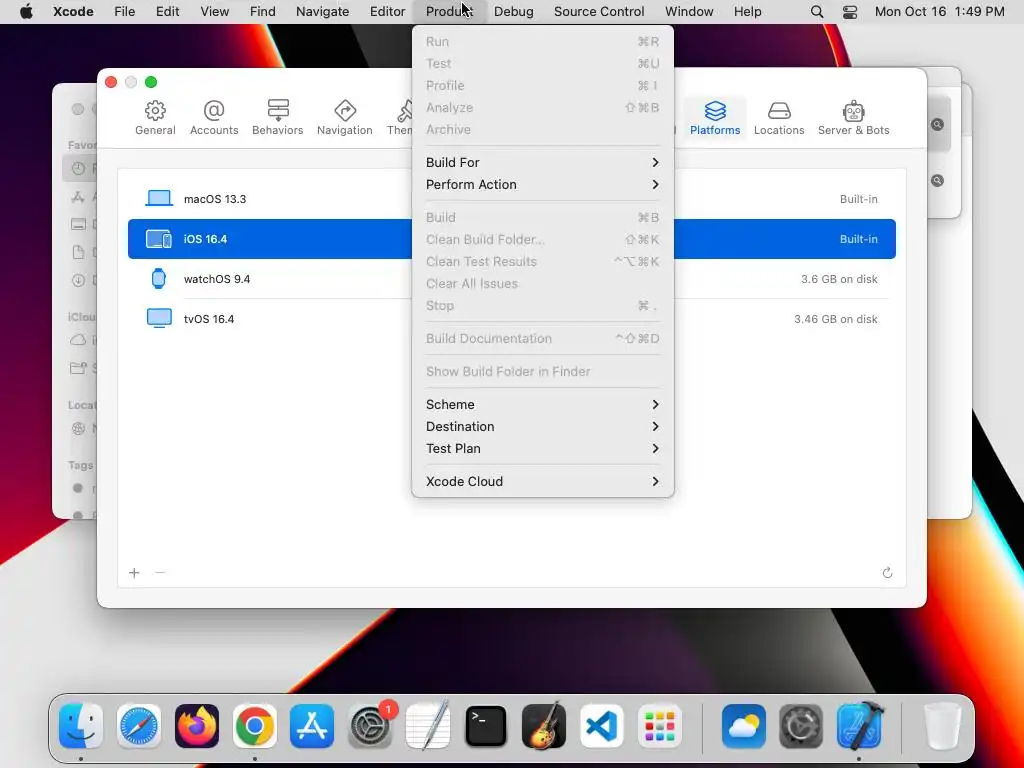Click the Xcode icon in the Dock
Screen dimensions: 1024x768
click(x=859, y=726)
